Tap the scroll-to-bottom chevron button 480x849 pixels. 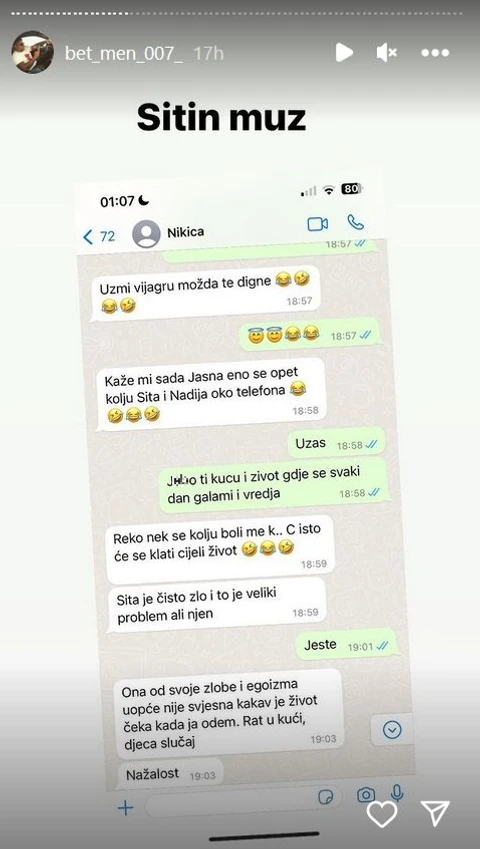pos(392,730)
